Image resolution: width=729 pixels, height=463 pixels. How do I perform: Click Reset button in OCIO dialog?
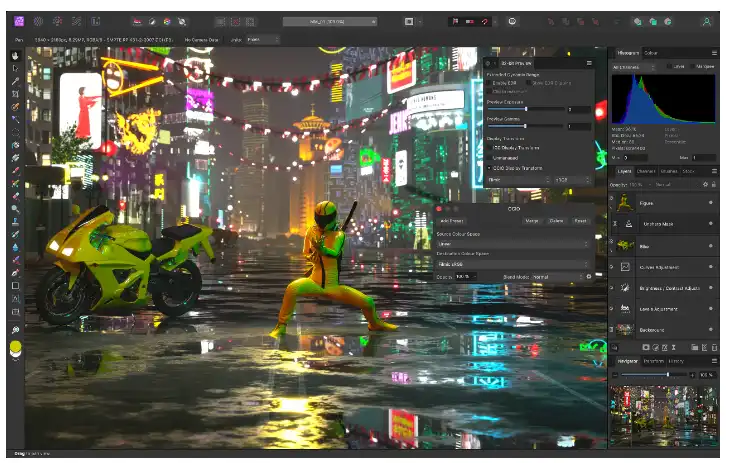pyautogui.click(x=580, y=221)
